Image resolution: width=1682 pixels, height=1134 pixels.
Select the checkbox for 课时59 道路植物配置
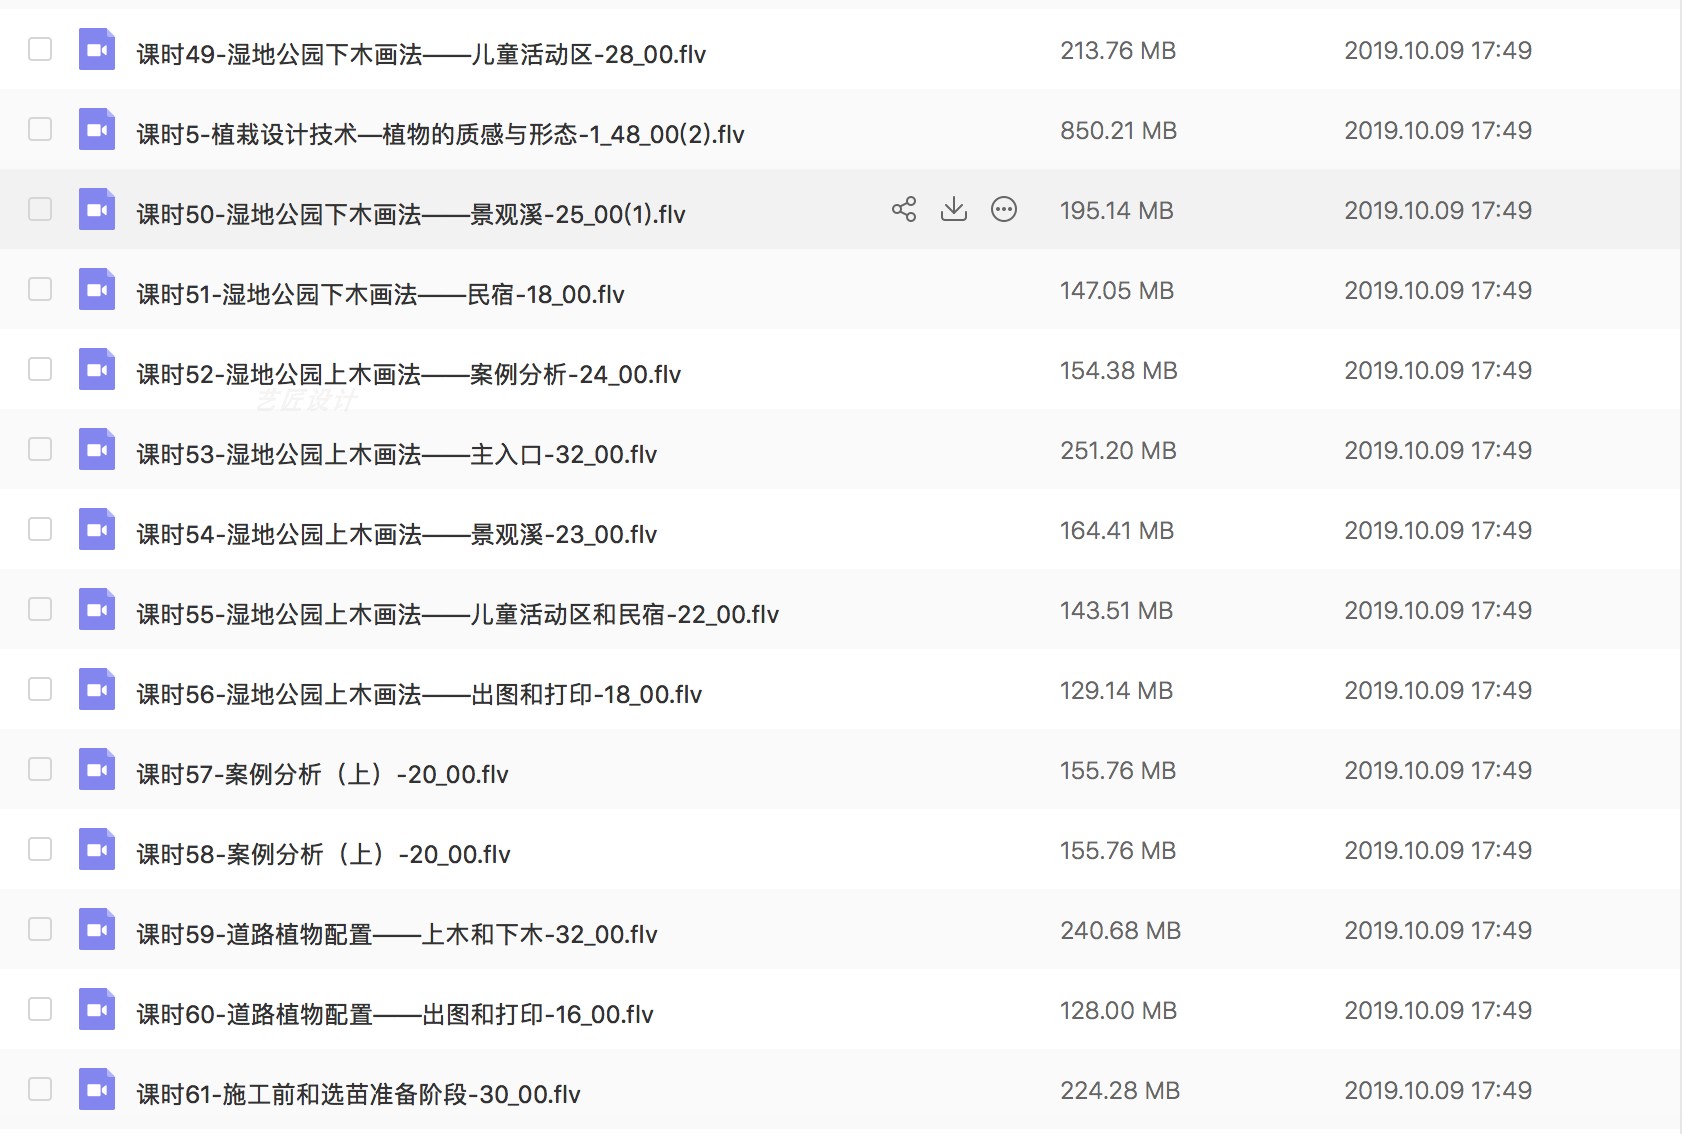40,929
